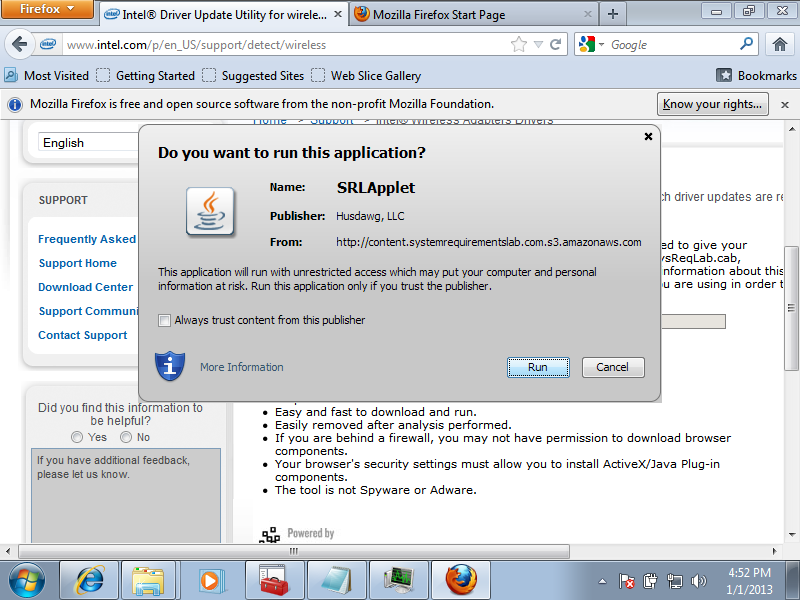Select Yes for helpful information
The width and height of the screenshot is (800, 600).
point(77,437)
